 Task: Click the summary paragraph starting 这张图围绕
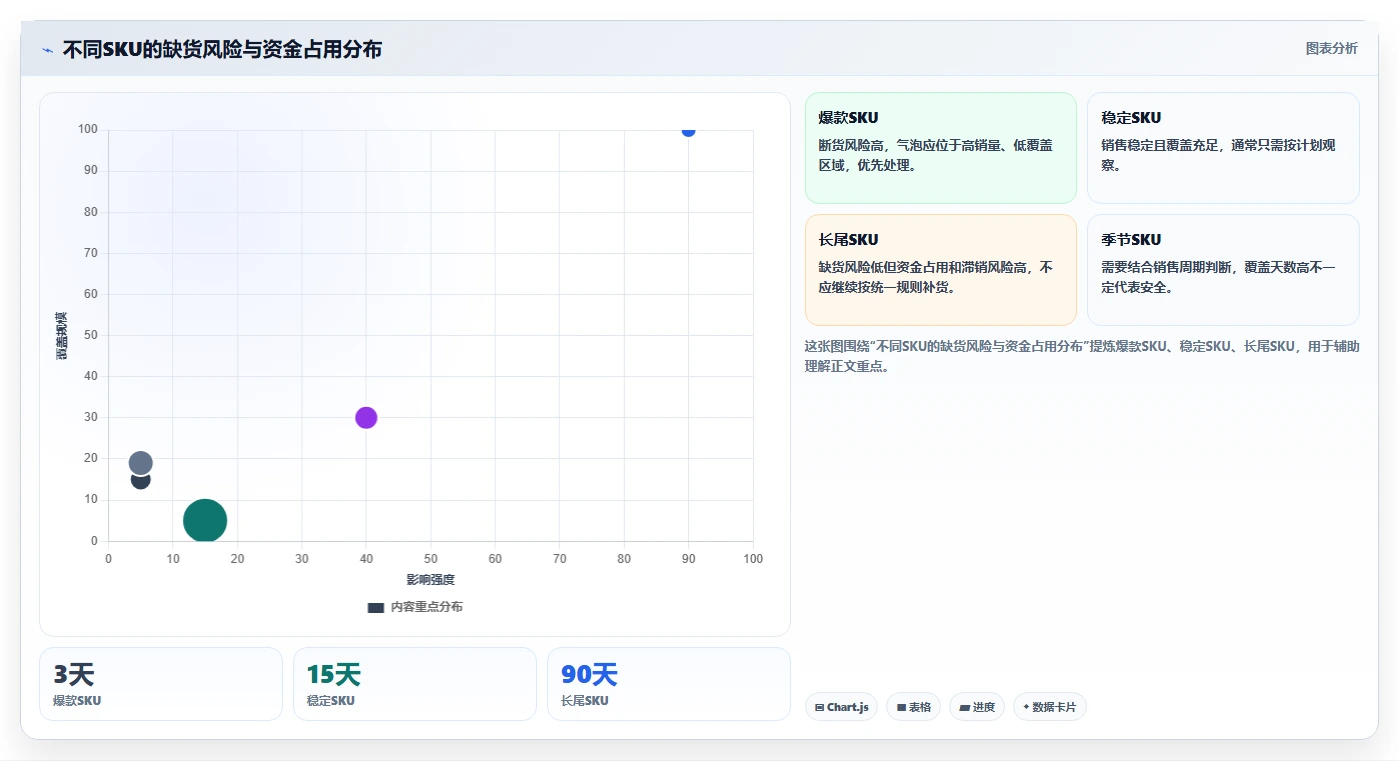click(1082, 356)
